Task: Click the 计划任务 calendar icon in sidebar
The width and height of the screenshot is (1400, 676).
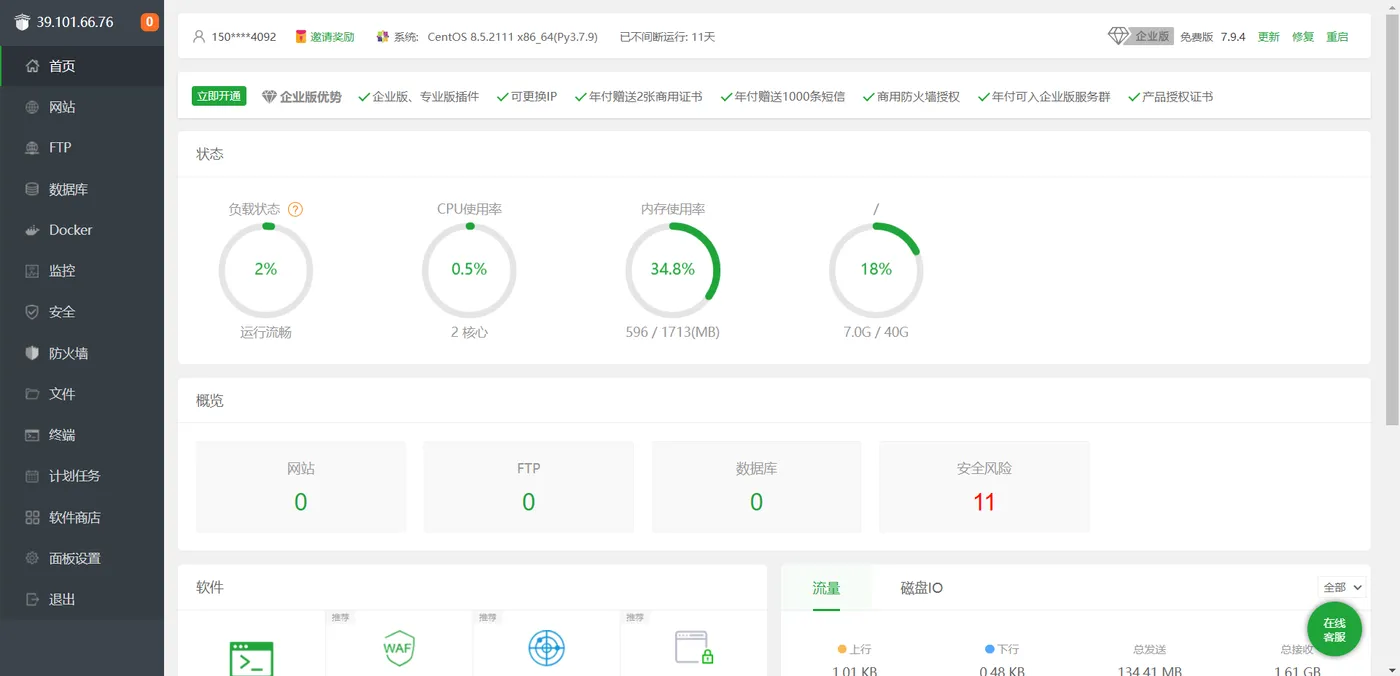Action: pyautogui.click(x=32, y=476)
